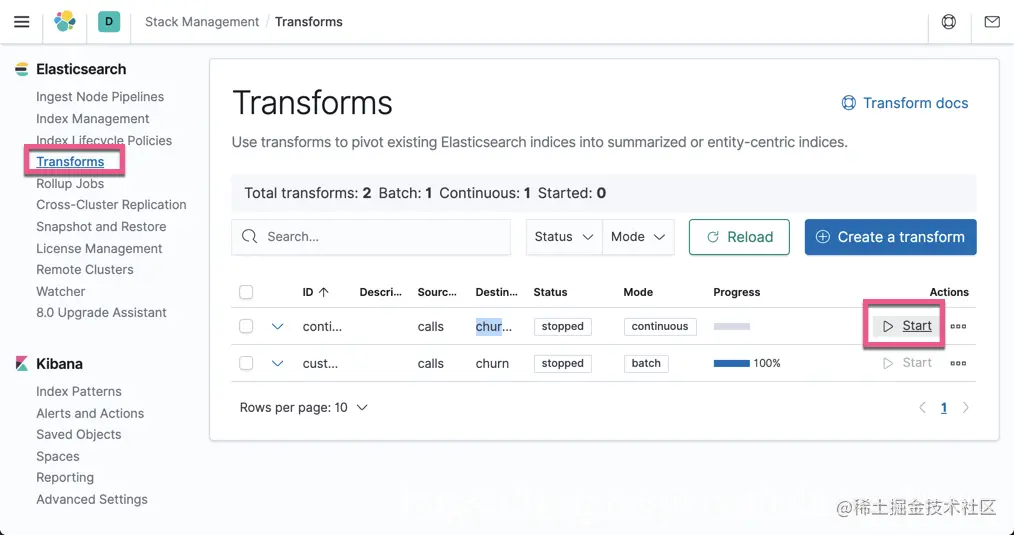
Task: Go to next page arrow
Action: pos(965,408)
